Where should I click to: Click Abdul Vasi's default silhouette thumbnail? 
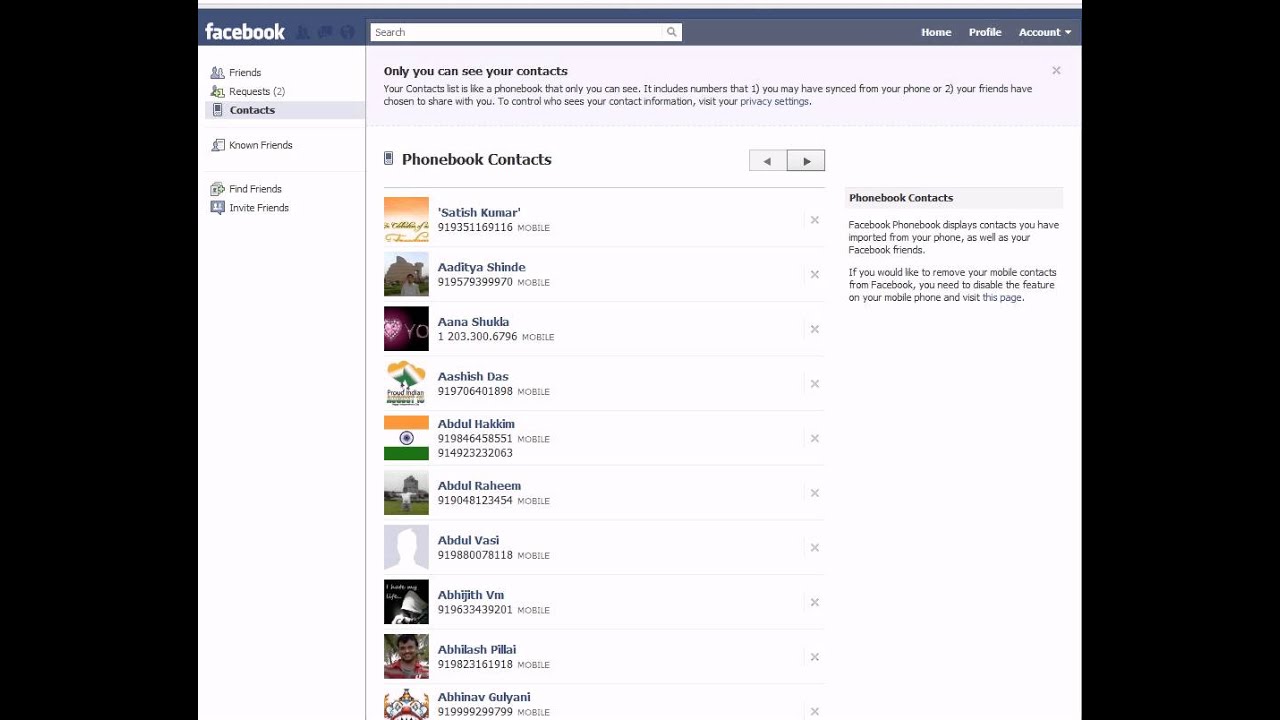[x=406, y=548]
